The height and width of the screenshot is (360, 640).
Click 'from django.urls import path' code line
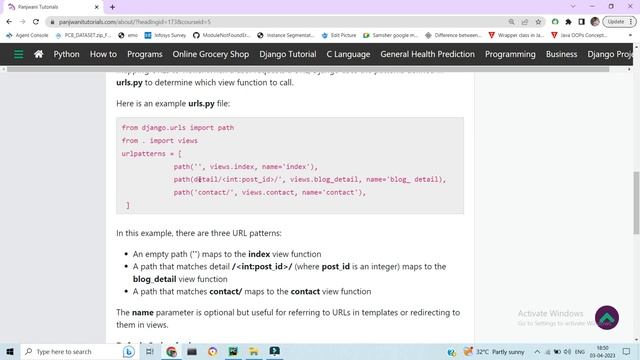(178, 127)
